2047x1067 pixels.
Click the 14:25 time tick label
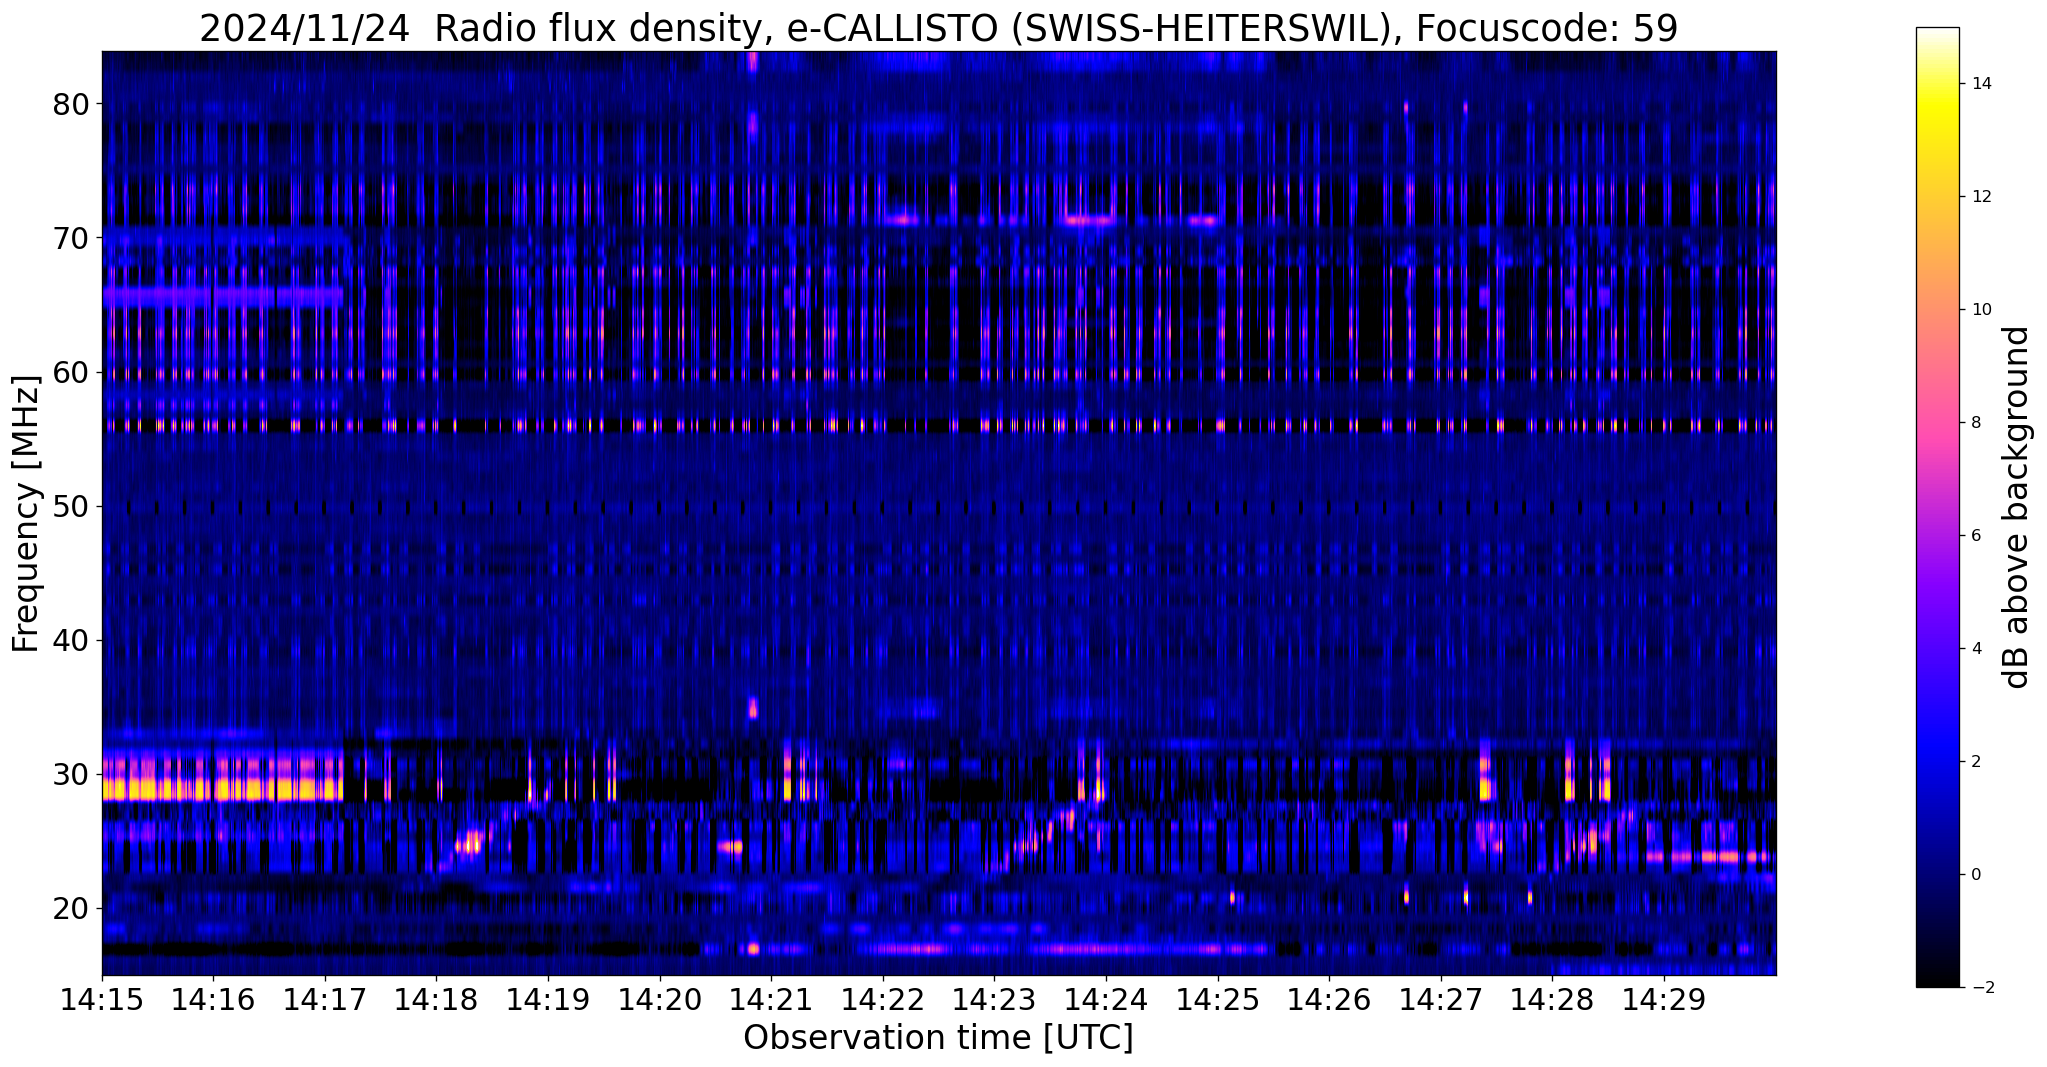(x=1218, y=1000)
